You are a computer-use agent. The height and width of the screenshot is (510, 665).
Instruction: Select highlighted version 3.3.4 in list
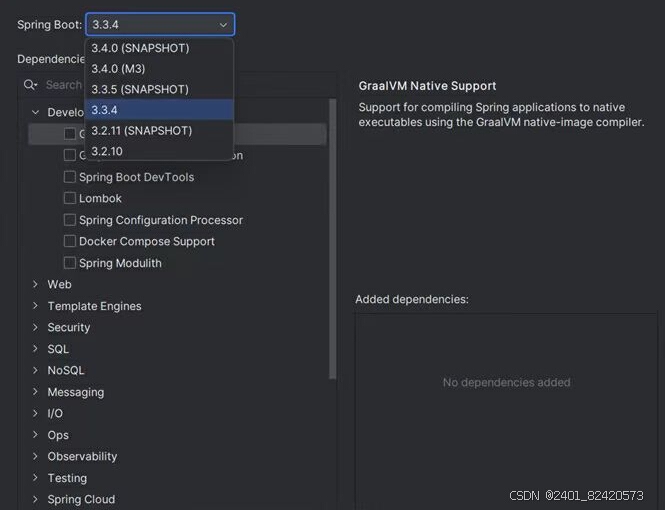pyautogui.click(x=159, y=110)
